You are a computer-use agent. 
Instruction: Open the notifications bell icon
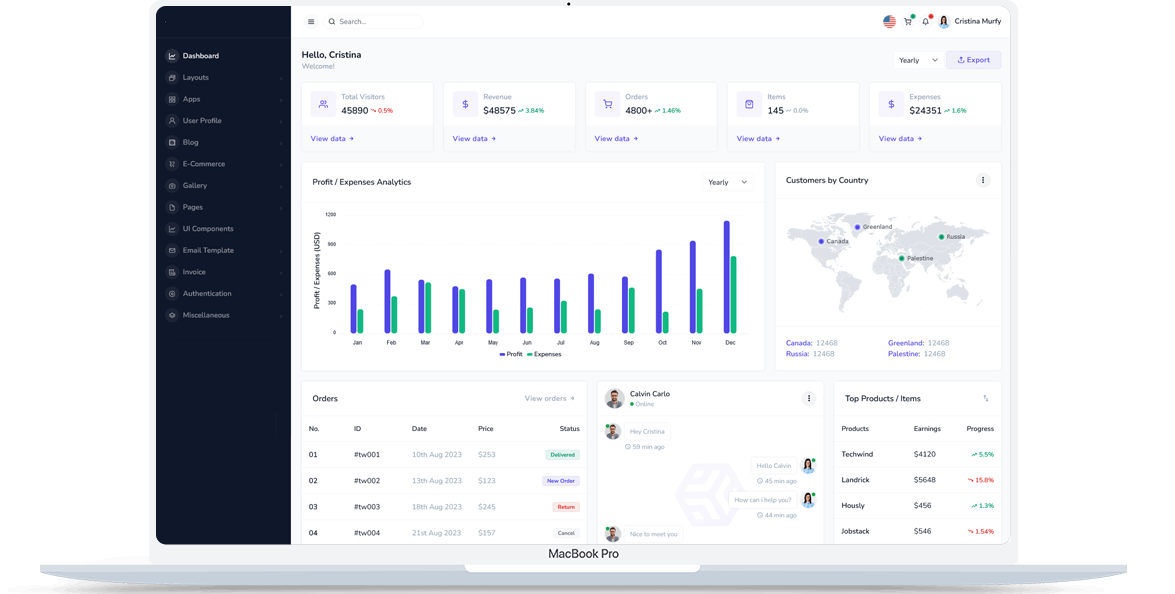(926, 21)
